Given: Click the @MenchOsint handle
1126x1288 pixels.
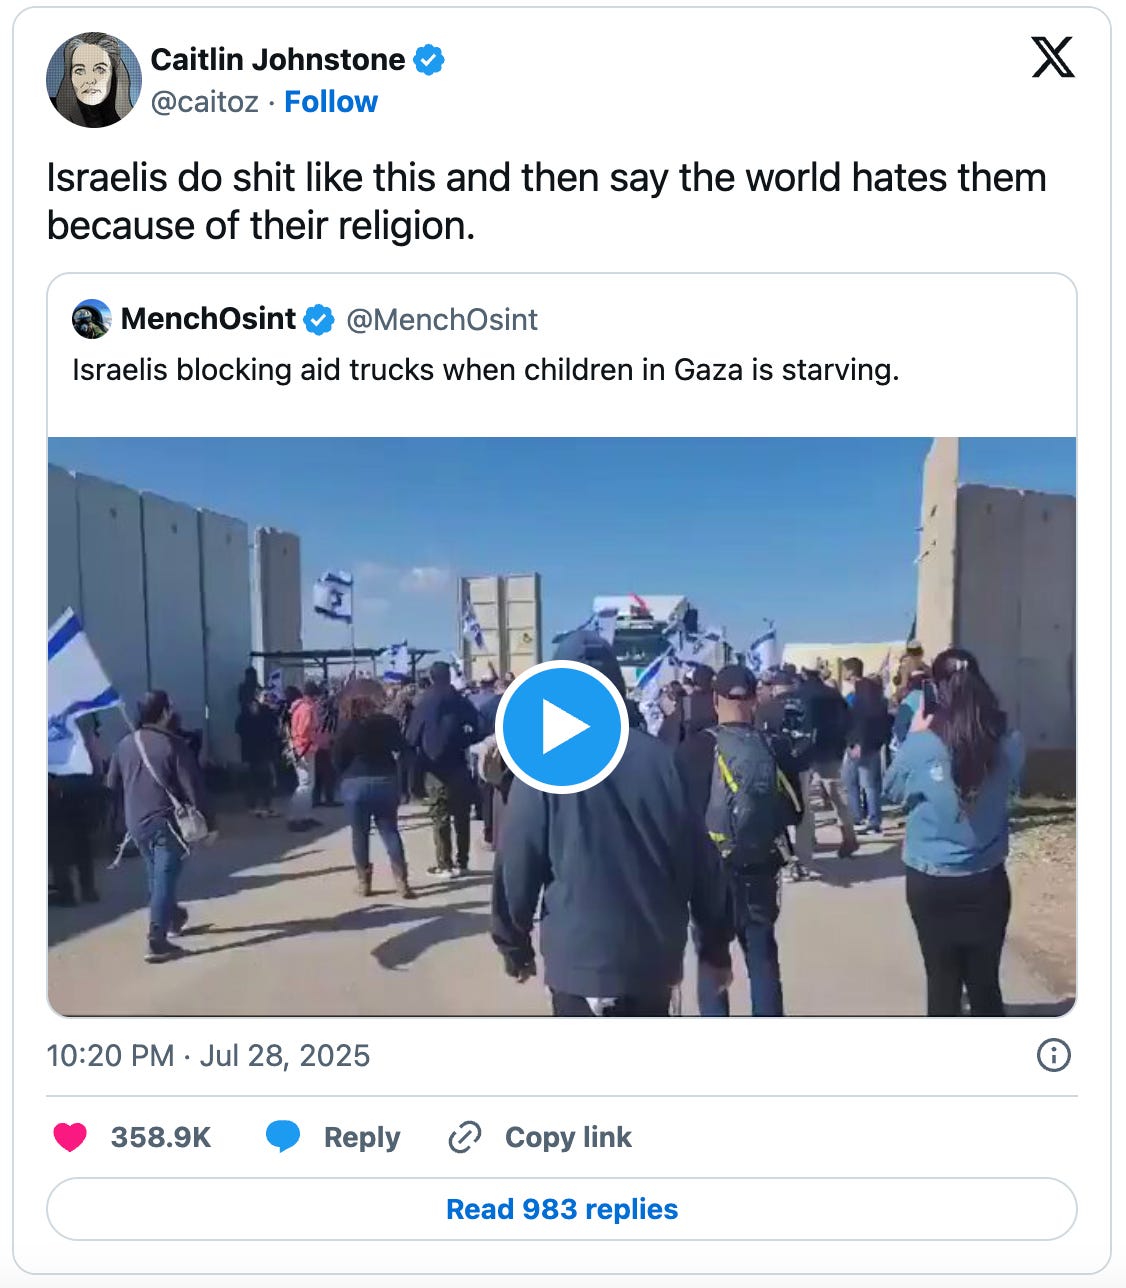Looking at the screenshot, I should pos(442,320).
